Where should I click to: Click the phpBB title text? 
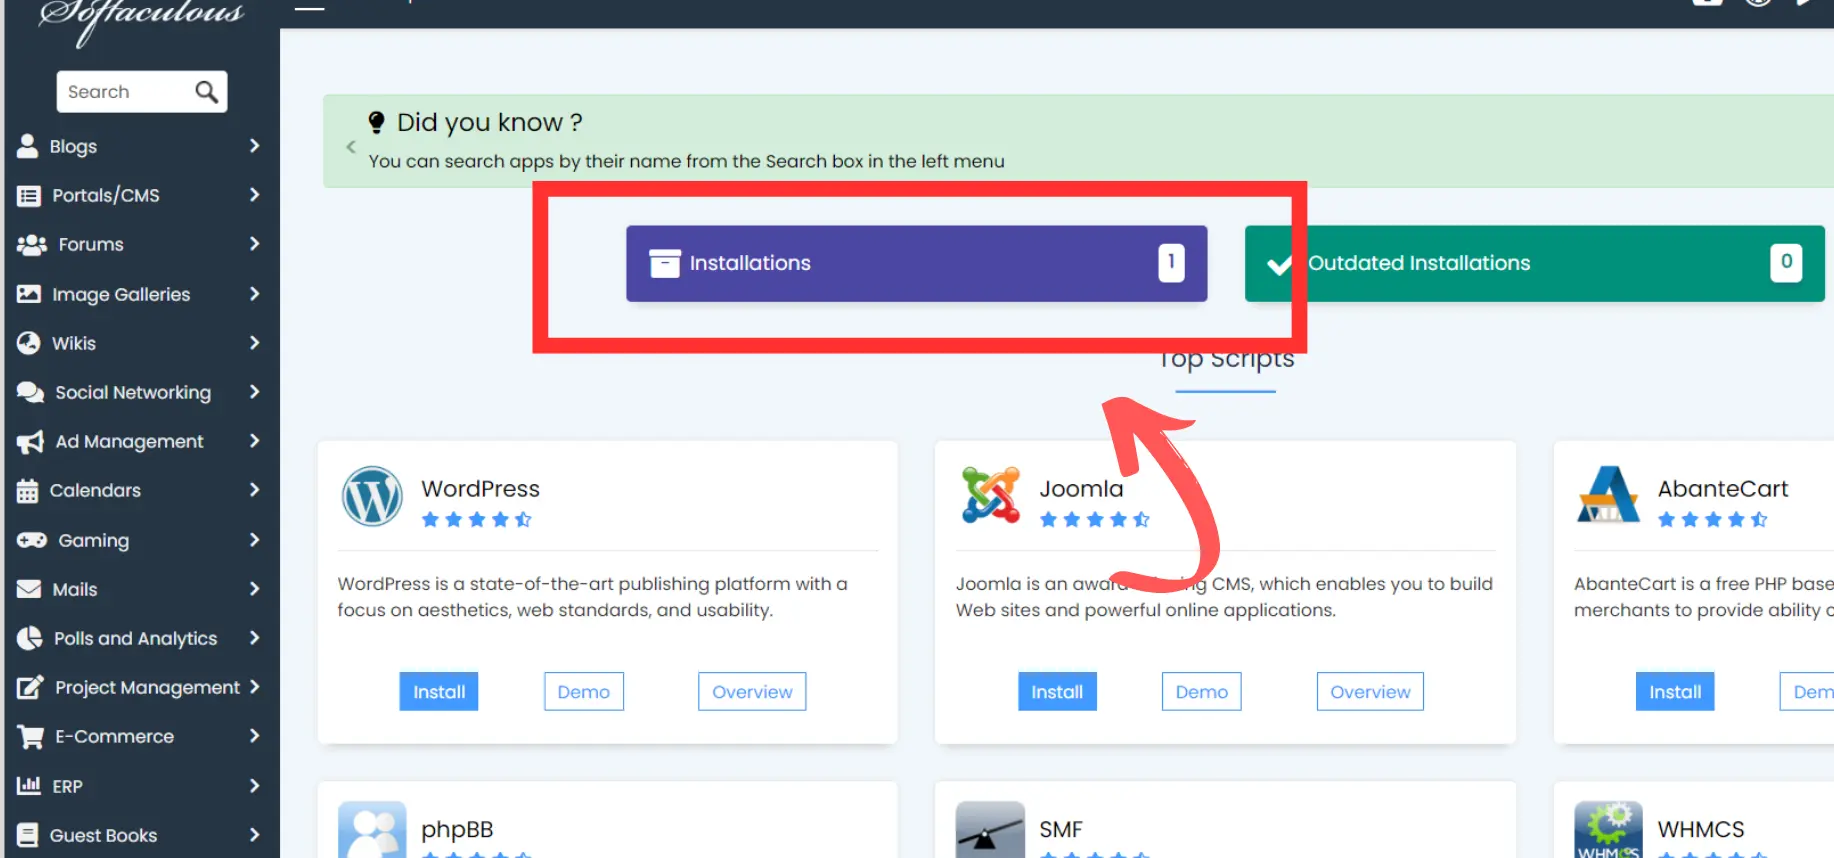[457, 830]
